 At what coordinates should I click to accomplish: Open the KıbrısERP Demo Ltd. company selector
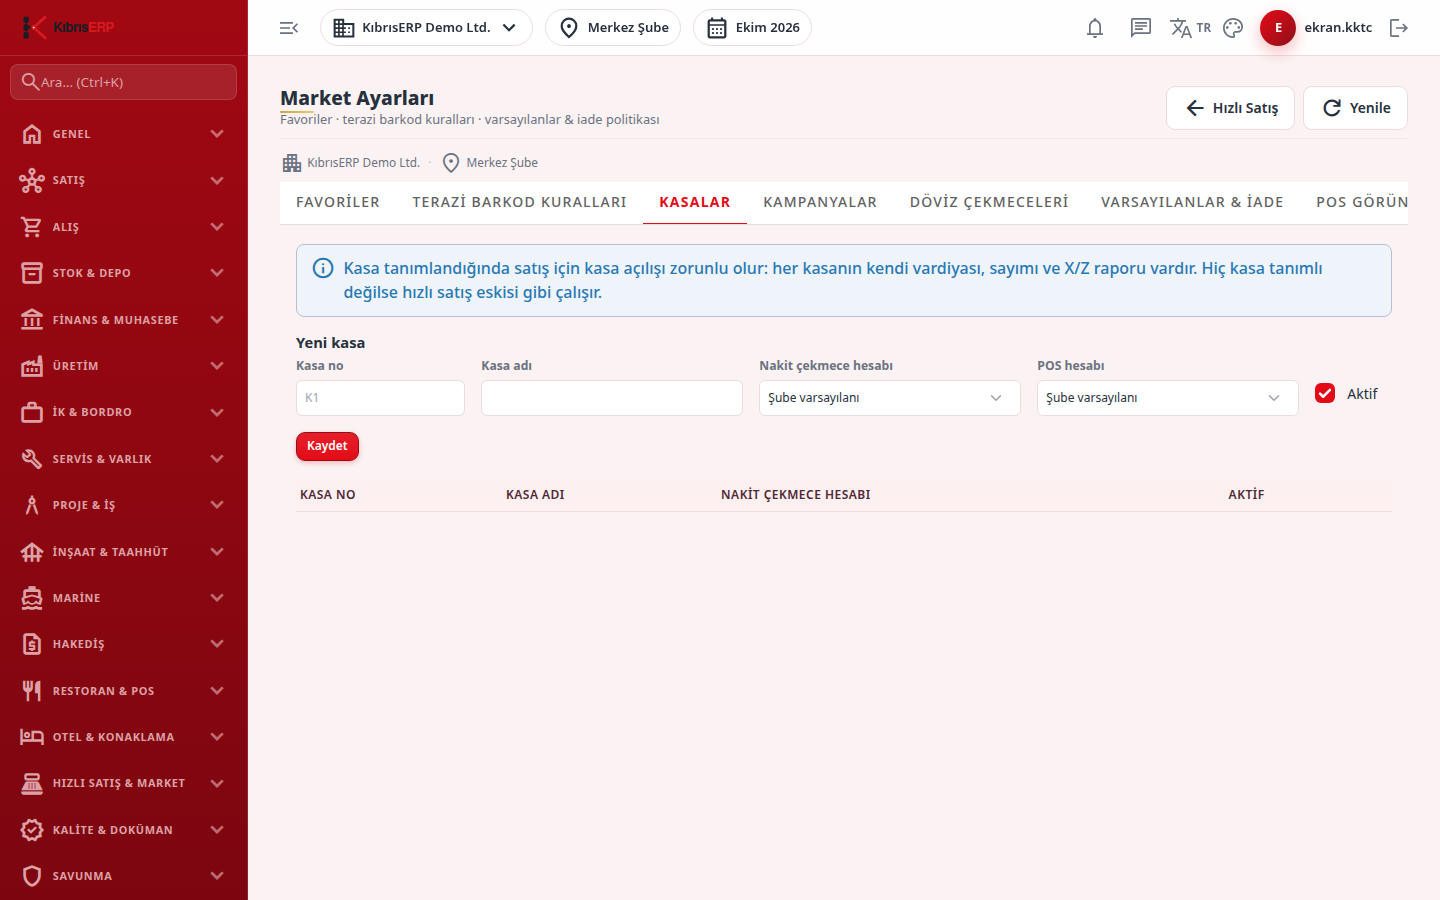[x=426, y=28]
